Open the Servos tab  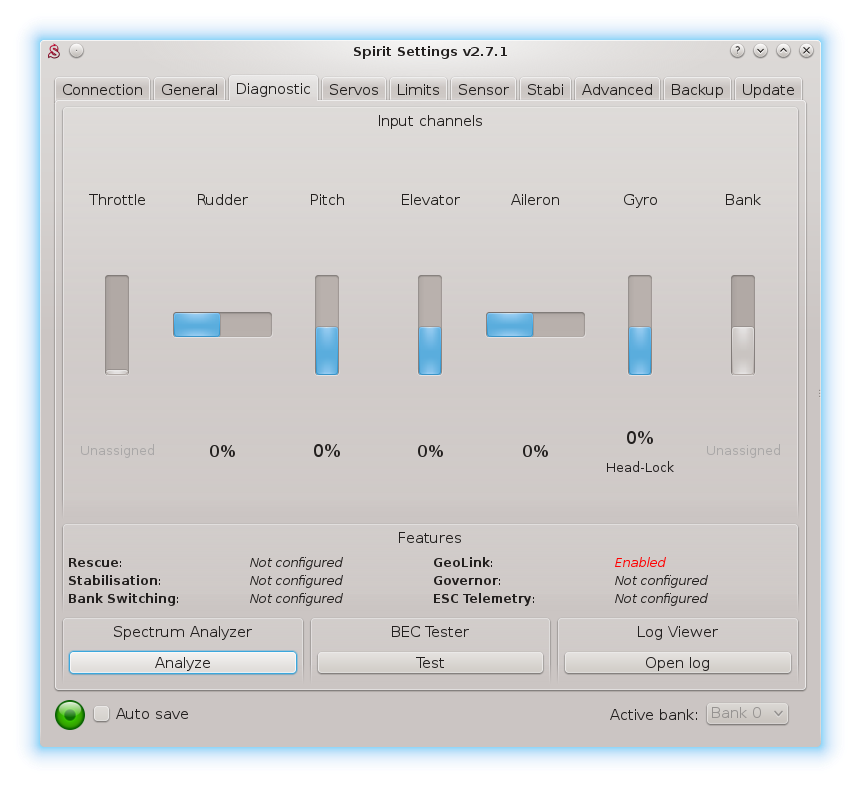[354, 90]
